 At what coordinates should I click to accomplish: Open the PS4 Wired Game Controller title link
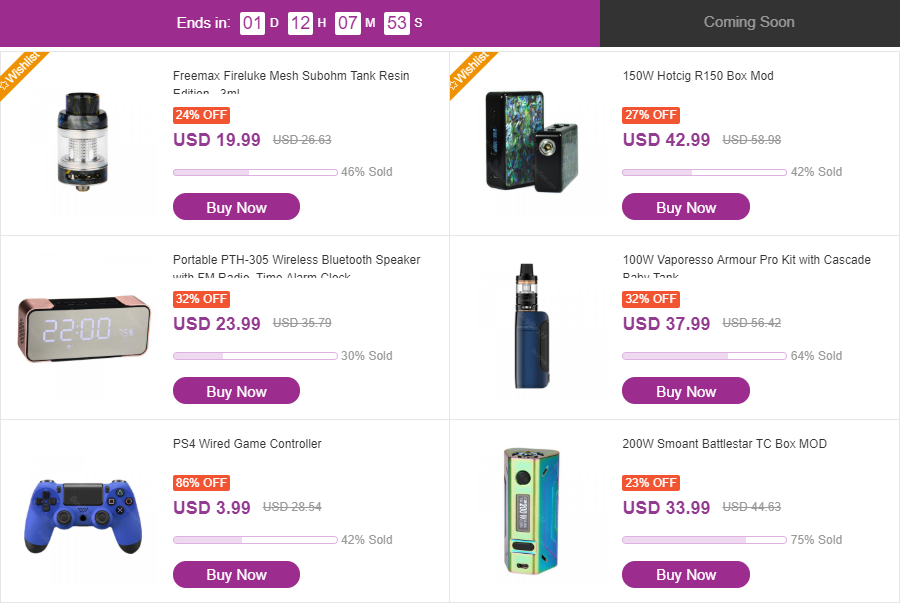[x=247, y=444]
